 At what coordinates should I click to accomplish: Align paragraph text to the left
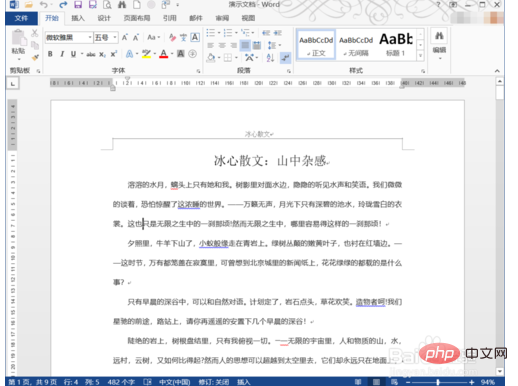[210, 45]
